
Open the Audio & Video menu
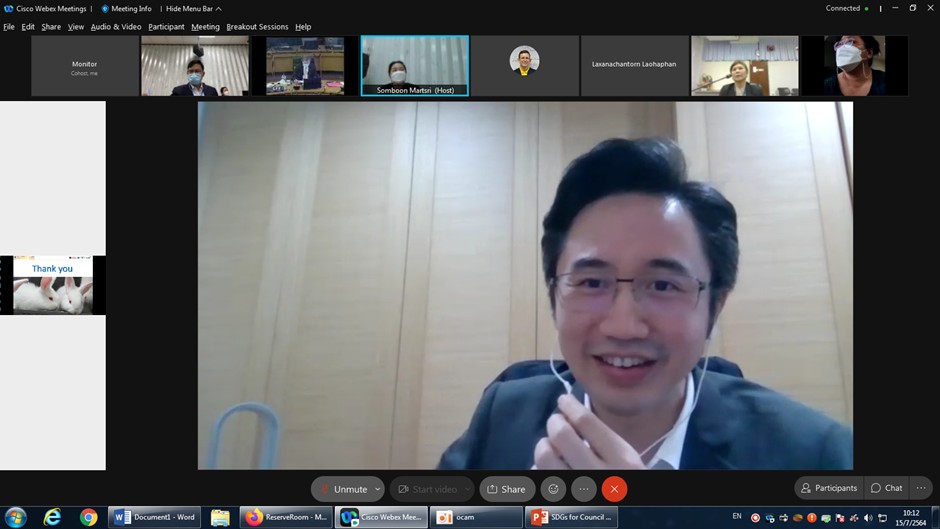(x=116, y=27)
